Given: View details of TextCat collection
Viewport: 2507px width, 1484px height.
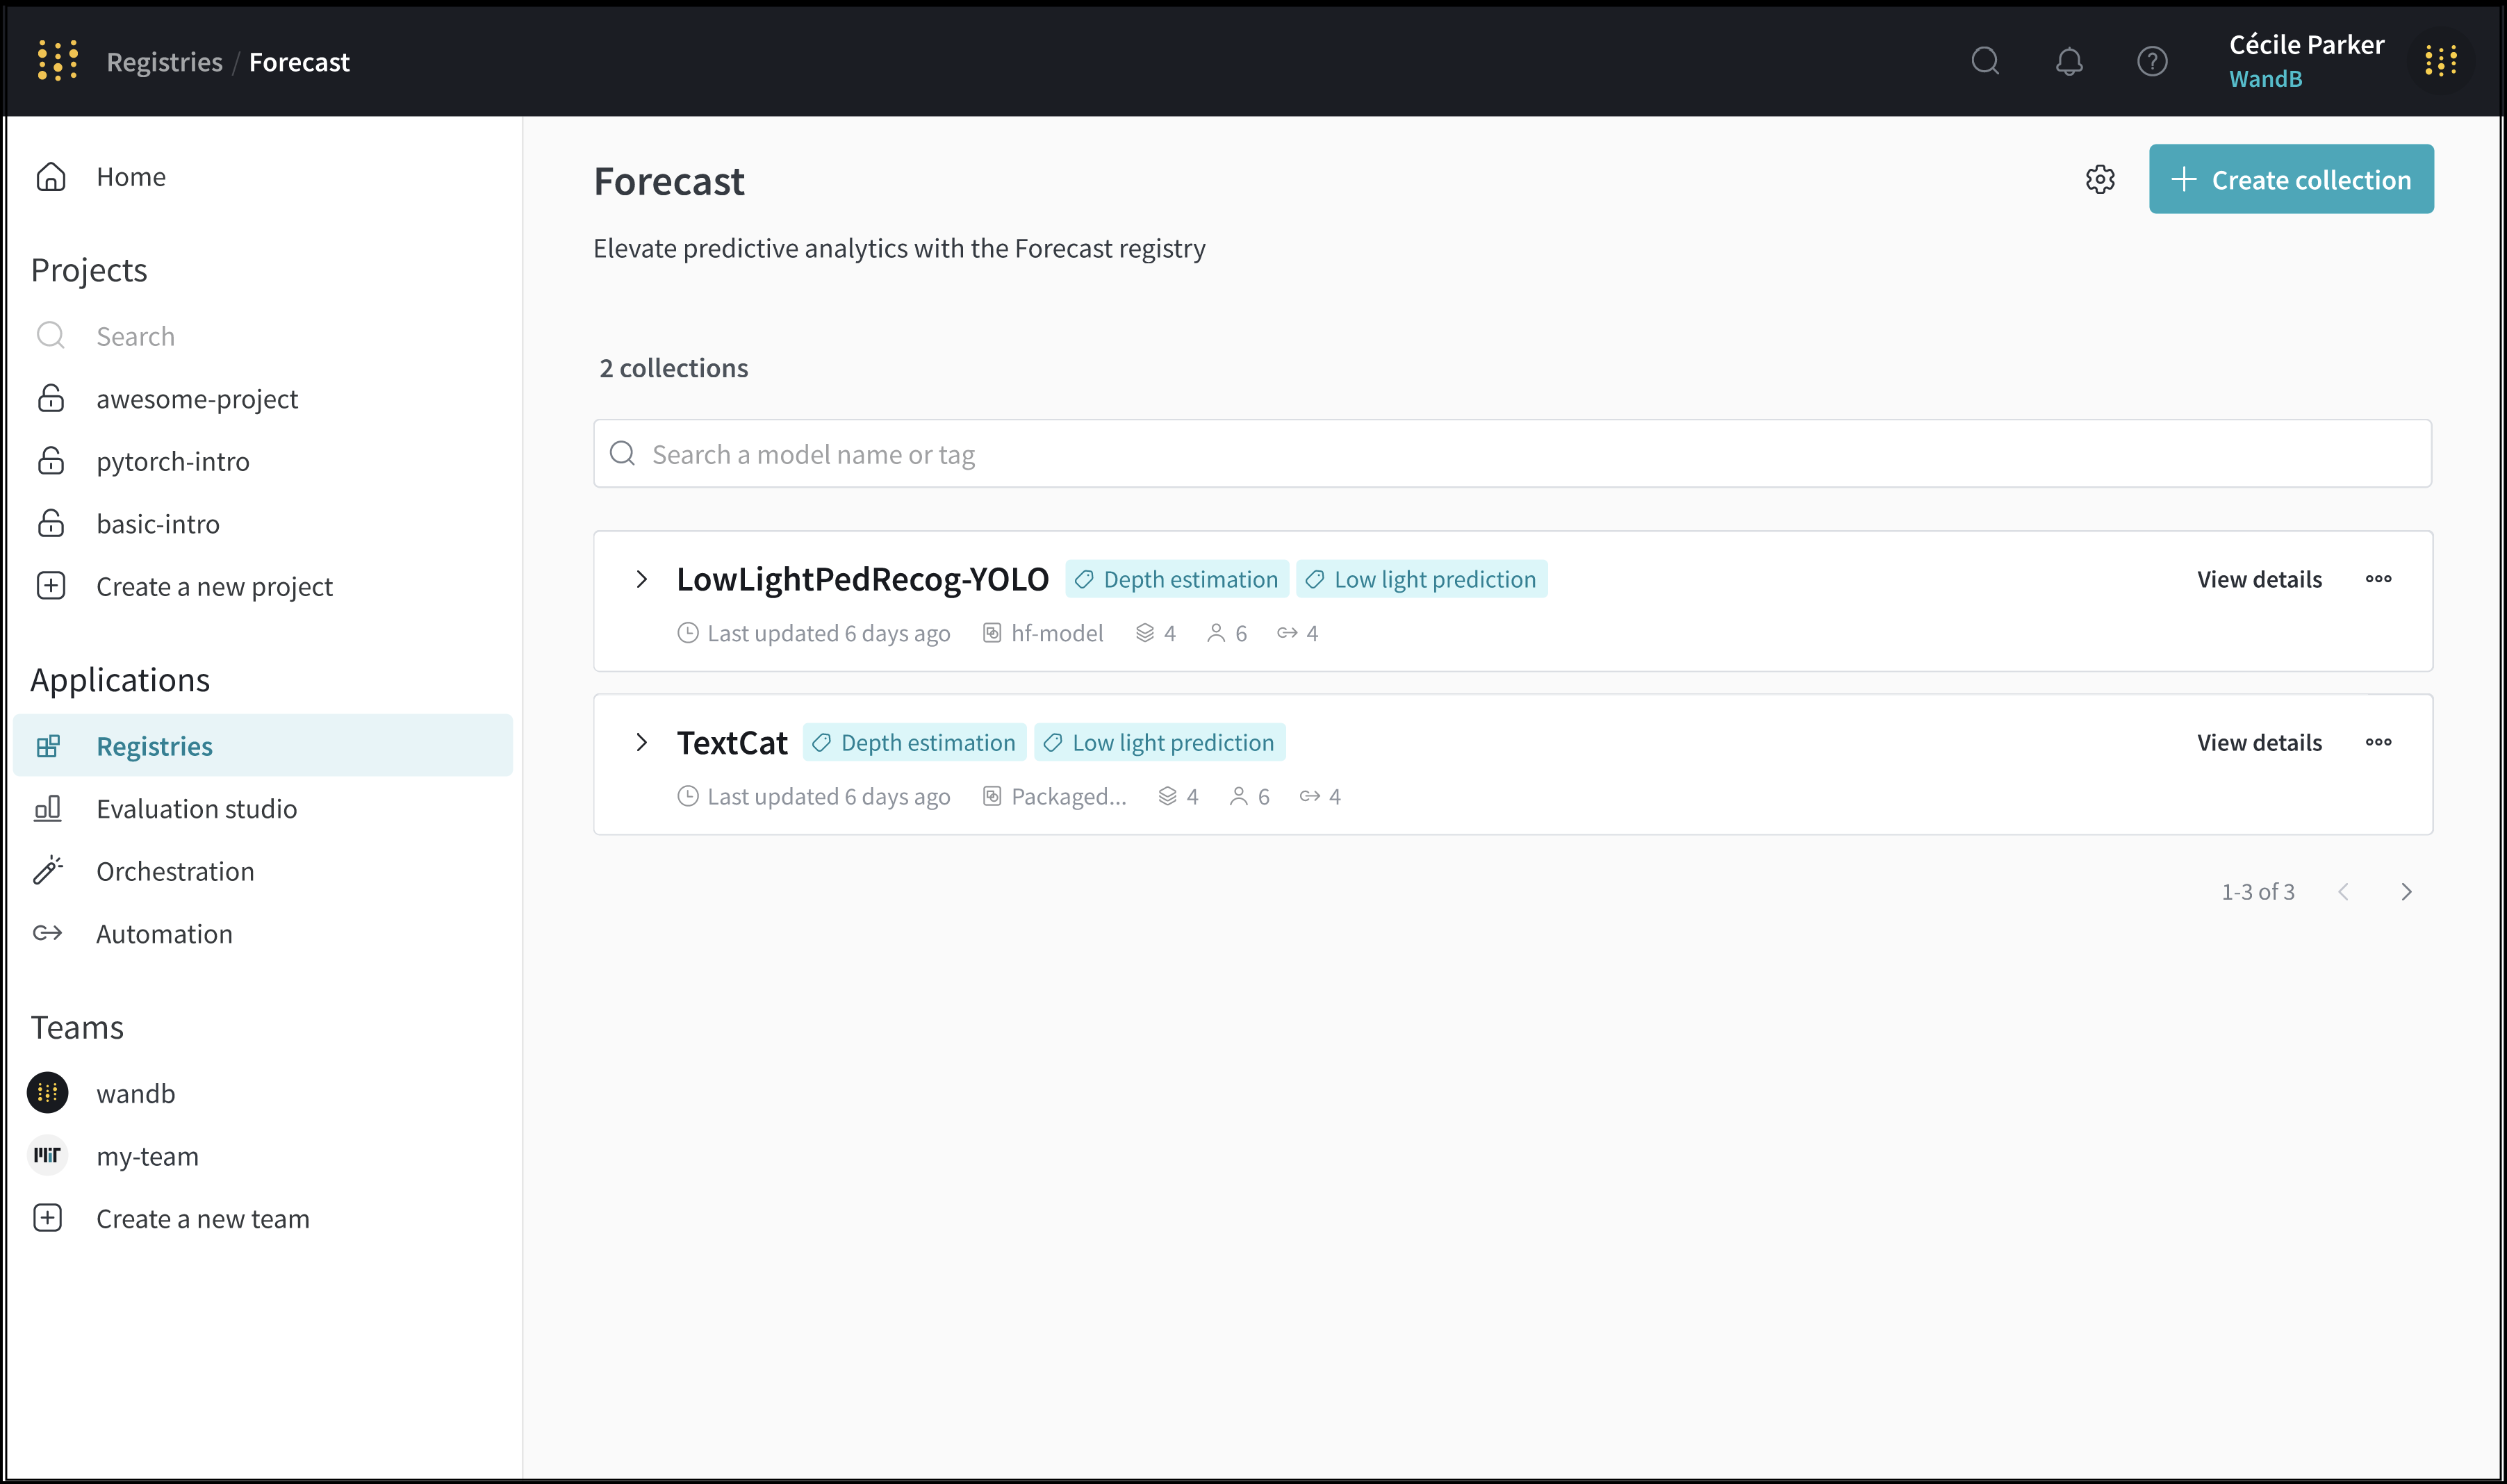Looking at the screenshot, I should click(x=2259, y=743).
